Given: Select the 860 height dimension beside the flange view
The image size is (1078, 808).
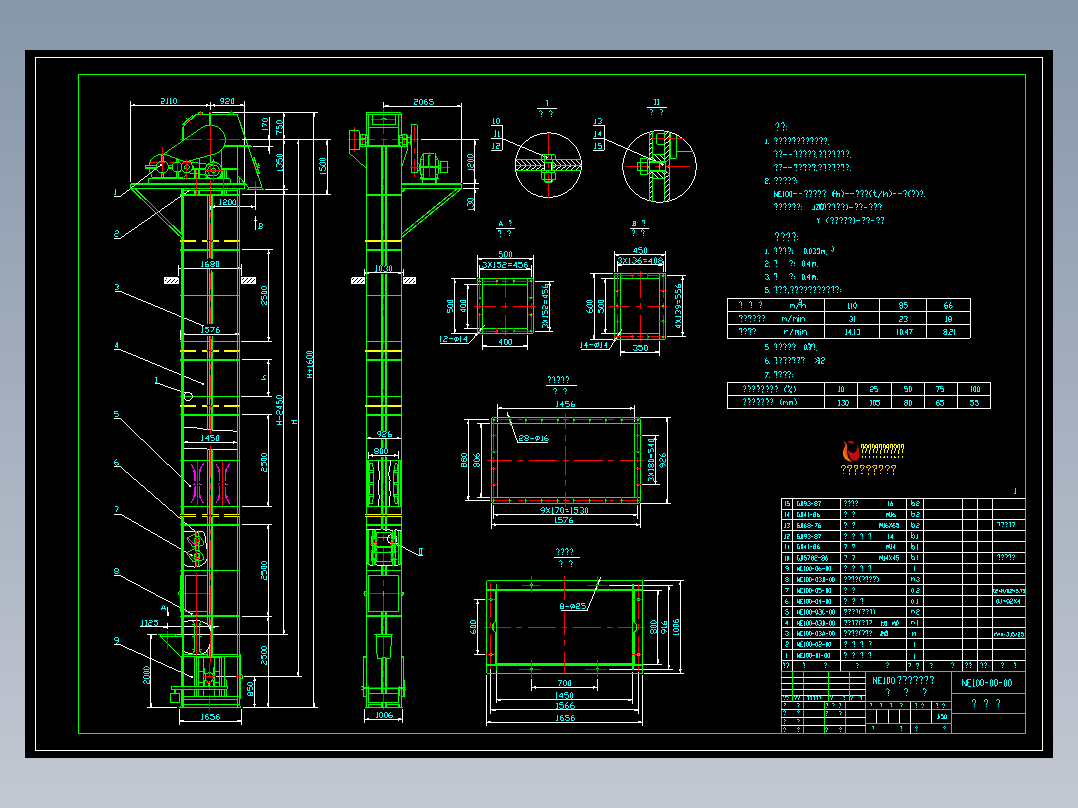Looking at the screenshot, I should click(464, 459).
